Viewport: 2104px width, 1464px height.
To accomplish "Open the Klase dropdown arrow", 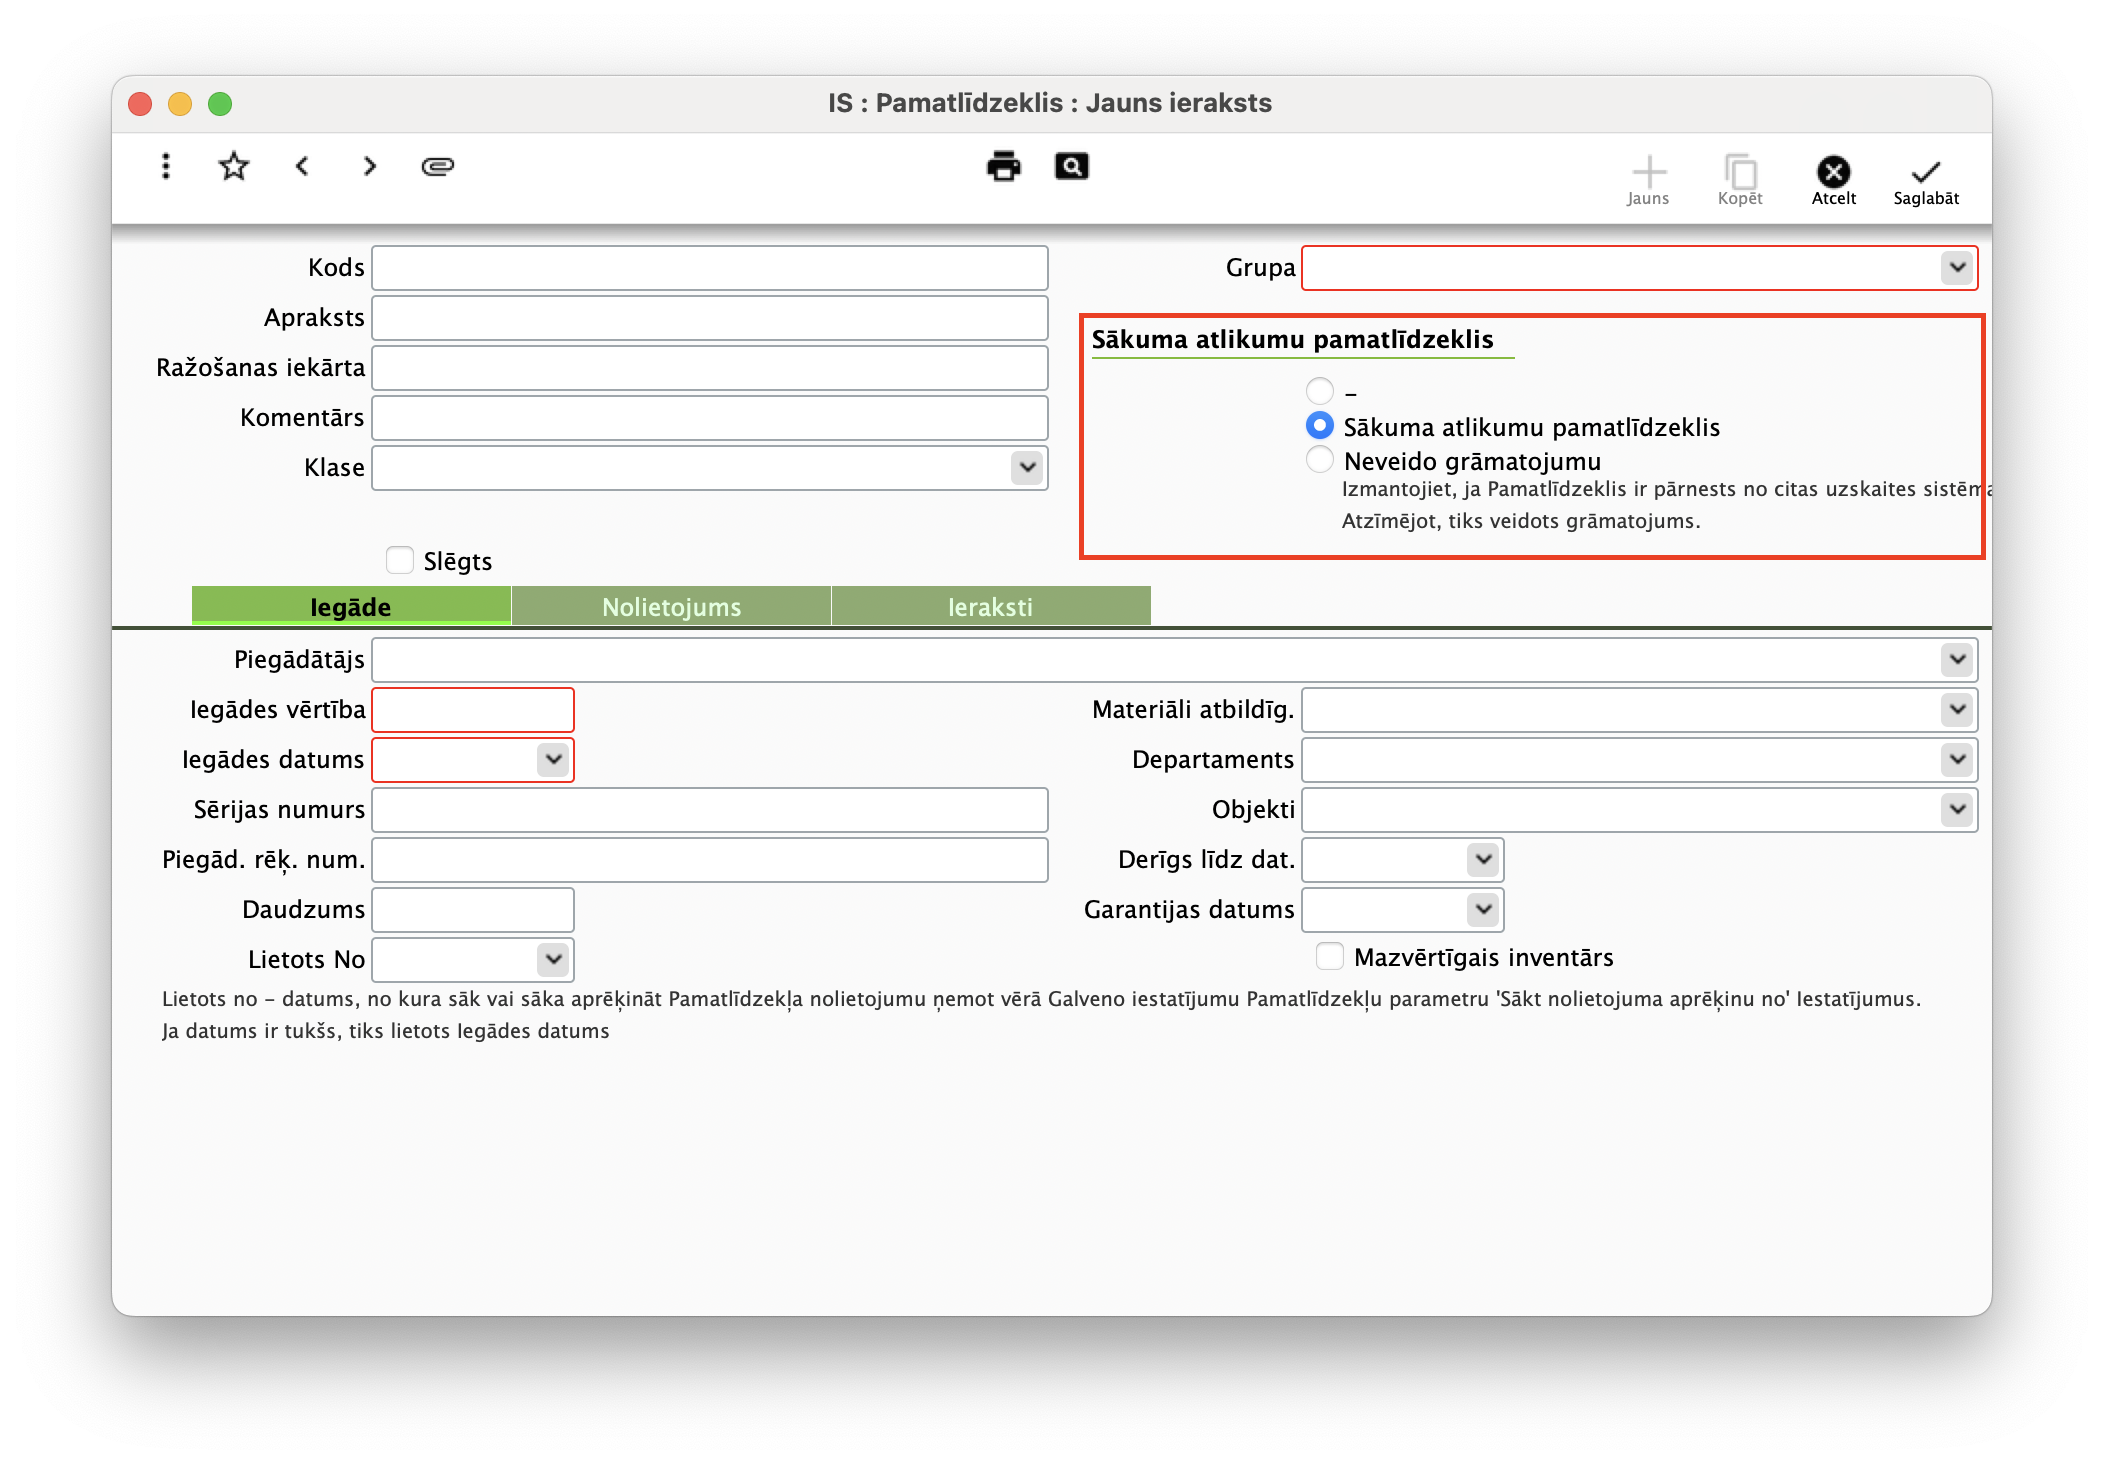I will 1027,468.
